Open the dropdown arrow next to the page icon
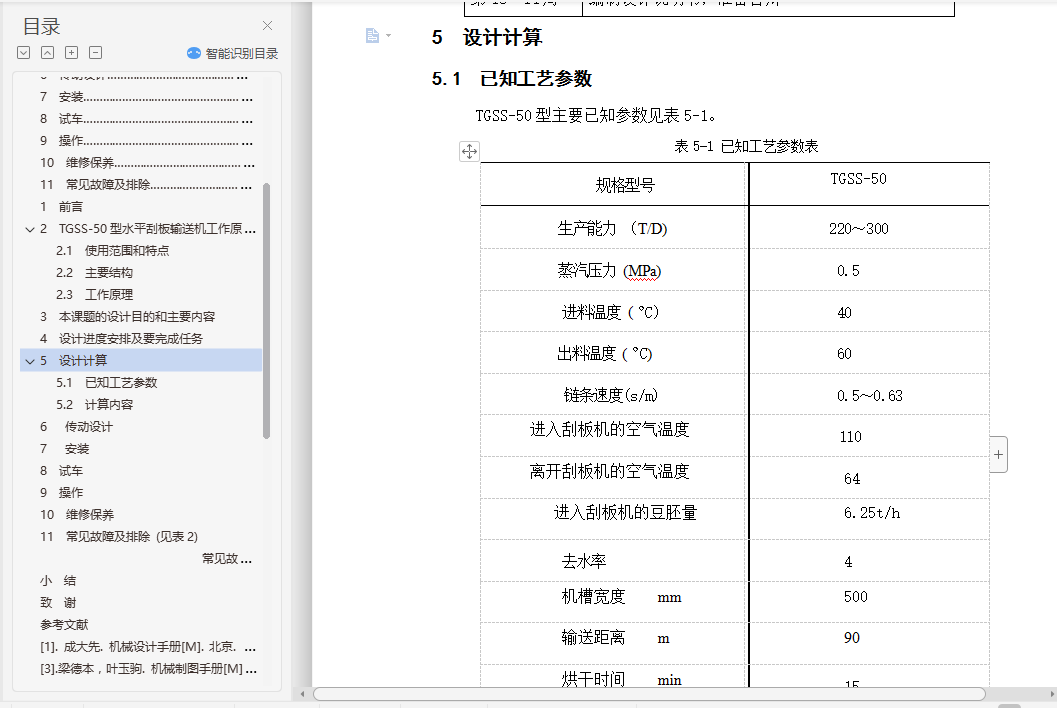Viewport: 1057px width, 708px height. point(388,36)
